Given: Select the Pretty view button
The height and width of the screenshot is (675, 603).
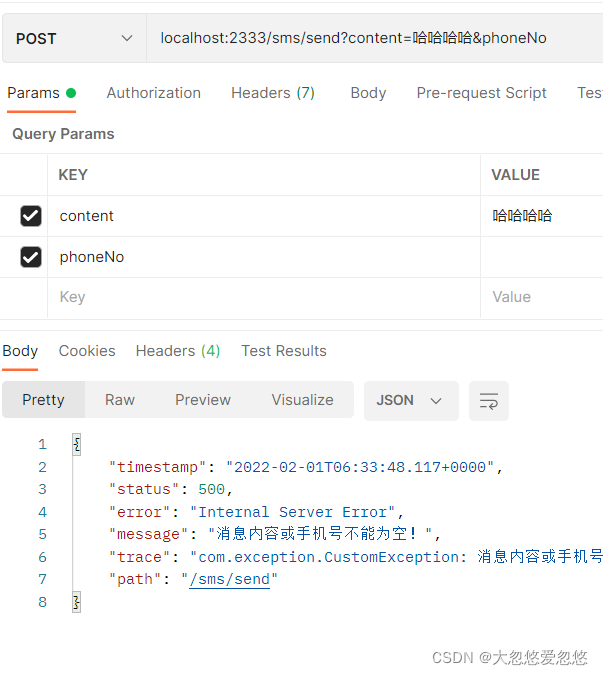Looking at the screenshot, I should (43, 400).
